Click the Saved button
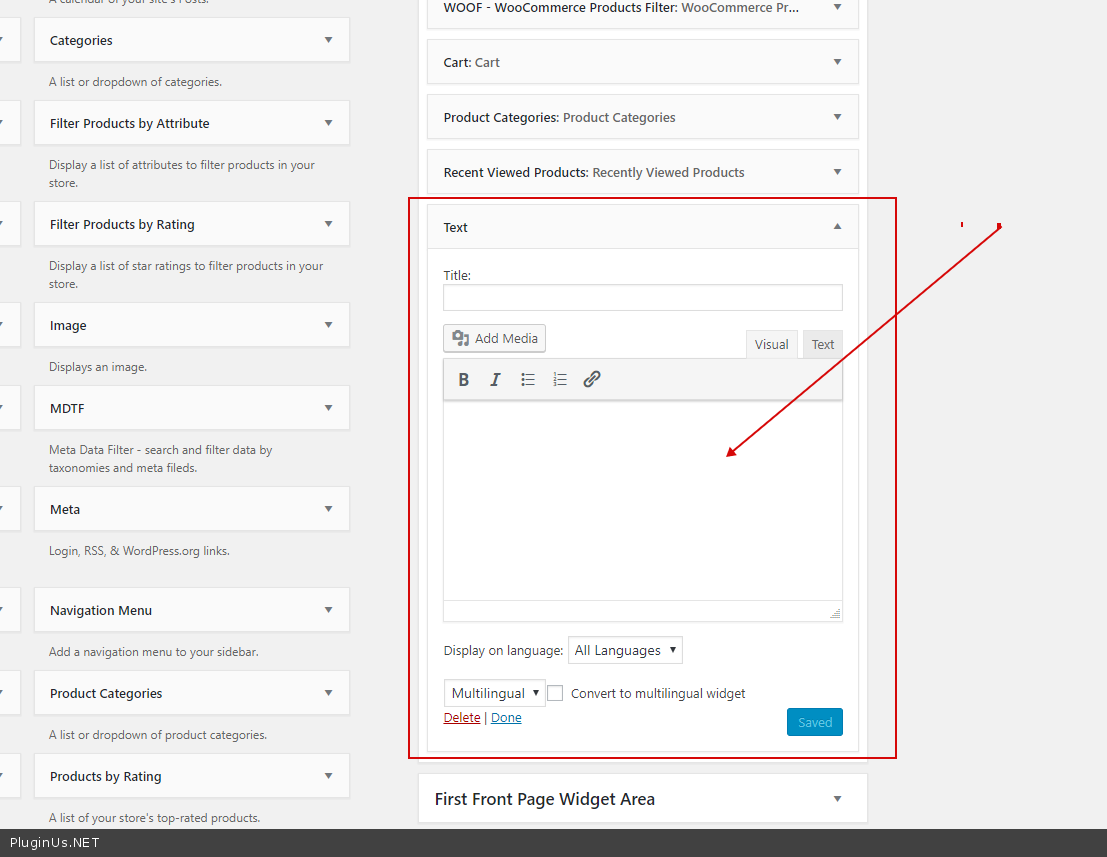This screenshot has height=857, width=1107. pyautogui.click(x=814, y=722)
